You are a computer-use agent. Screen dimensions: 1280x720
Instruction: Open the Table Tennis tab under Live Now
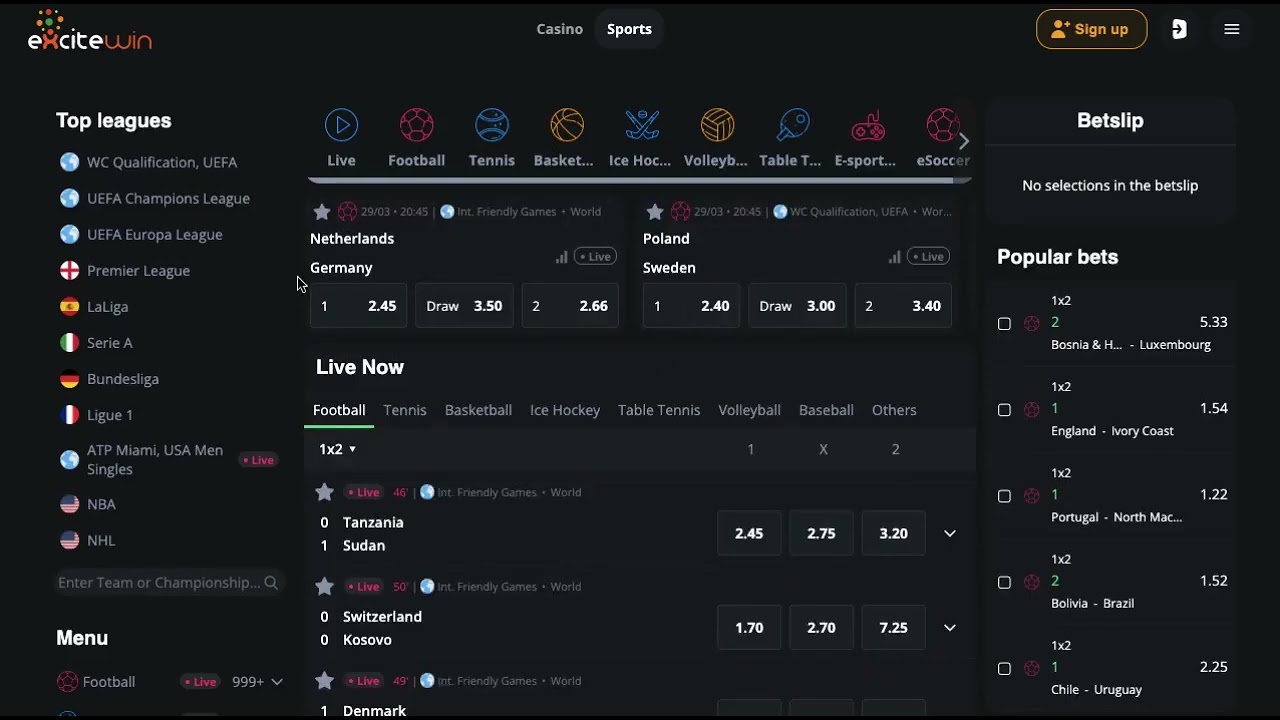[659, 410]
